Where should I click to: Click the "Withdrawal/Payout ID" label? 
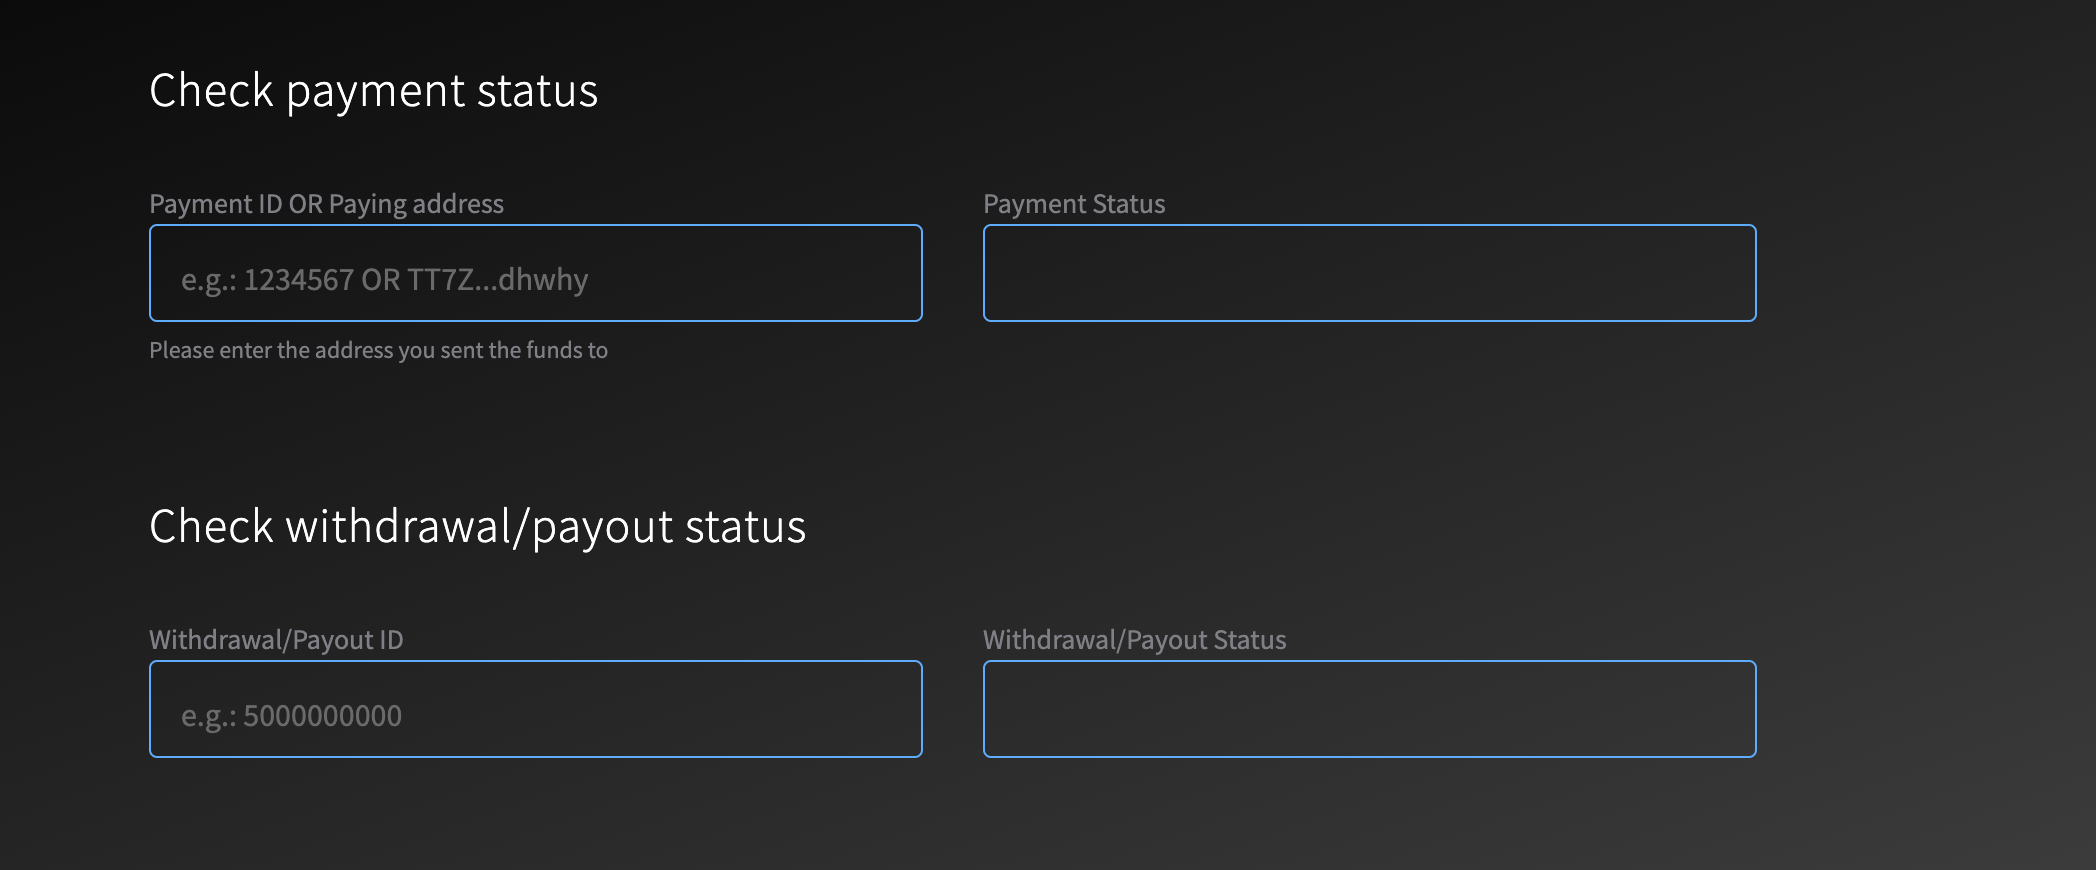[276, 640]
